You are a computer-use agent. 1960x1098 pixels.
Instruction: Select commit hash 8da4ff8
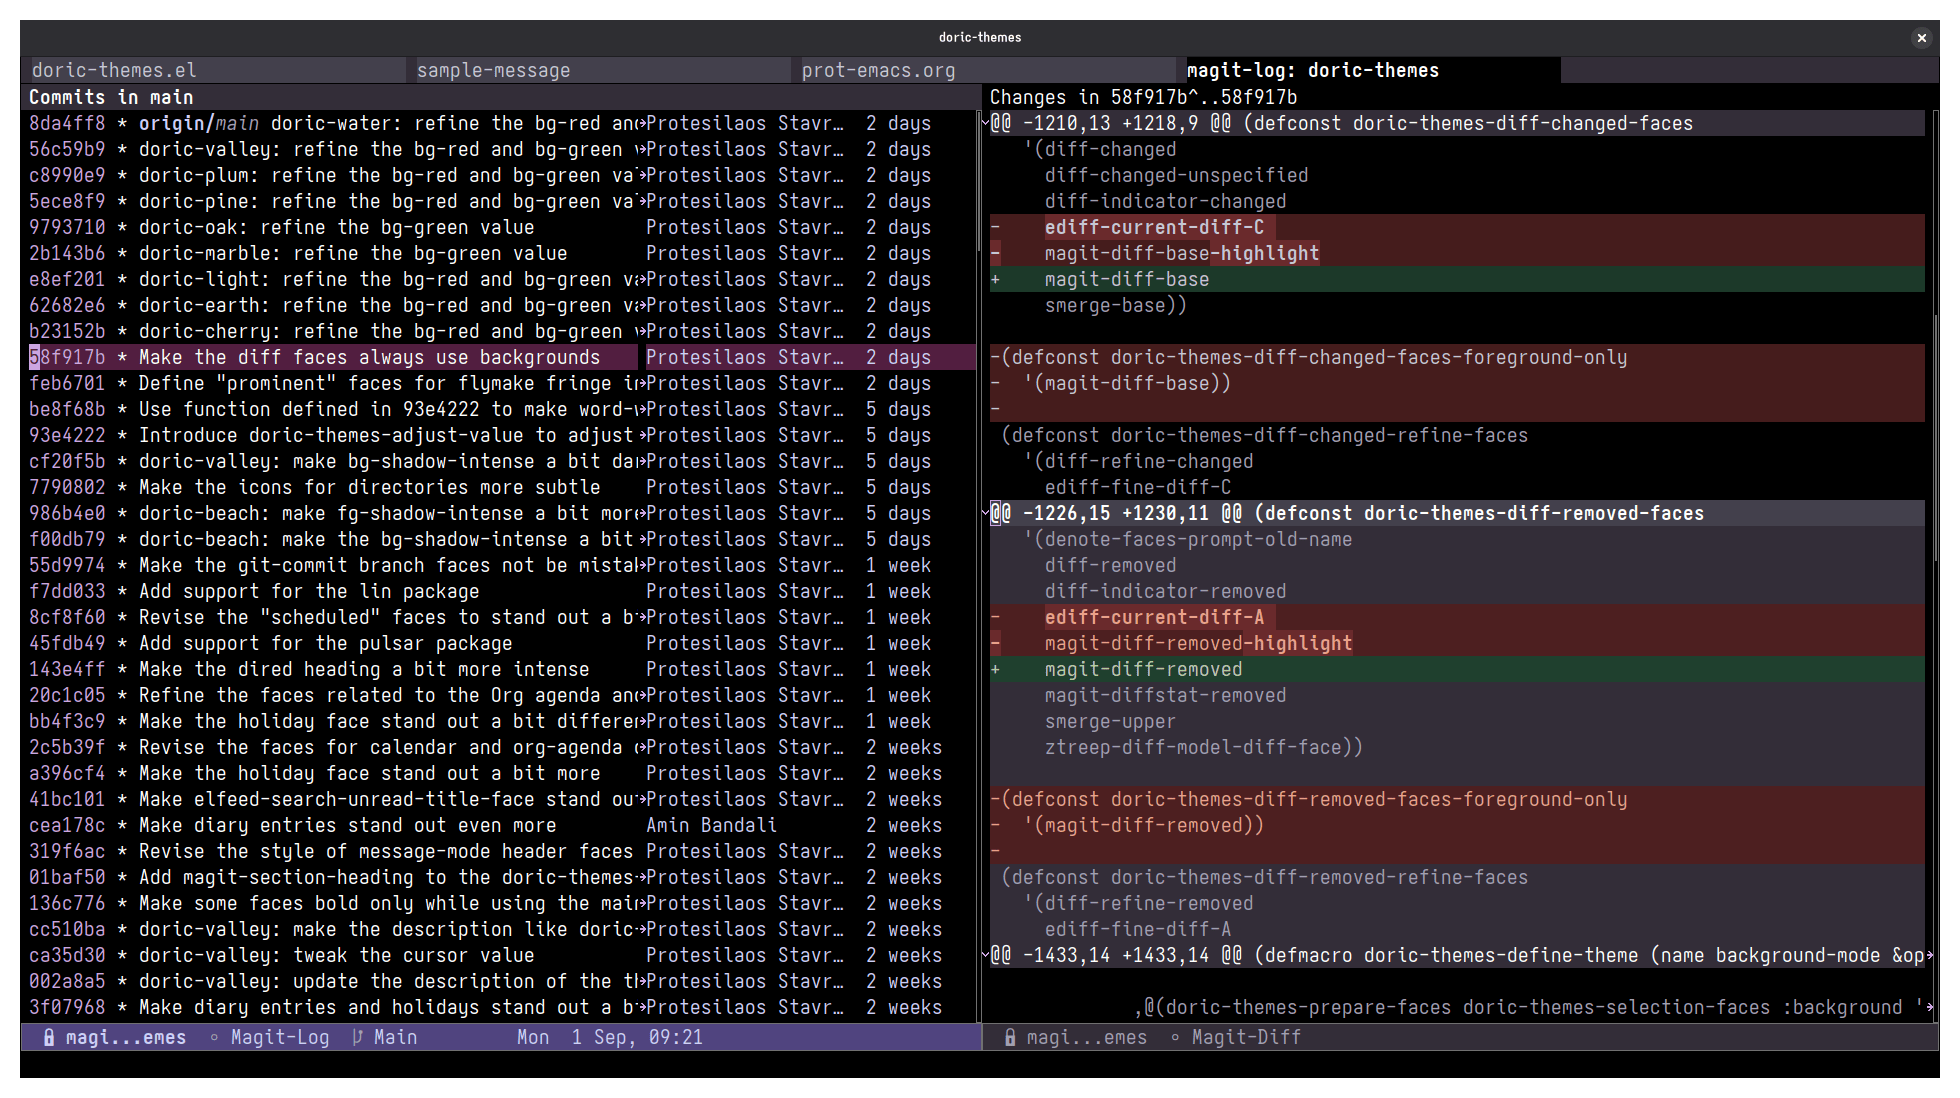click(67, 124)
